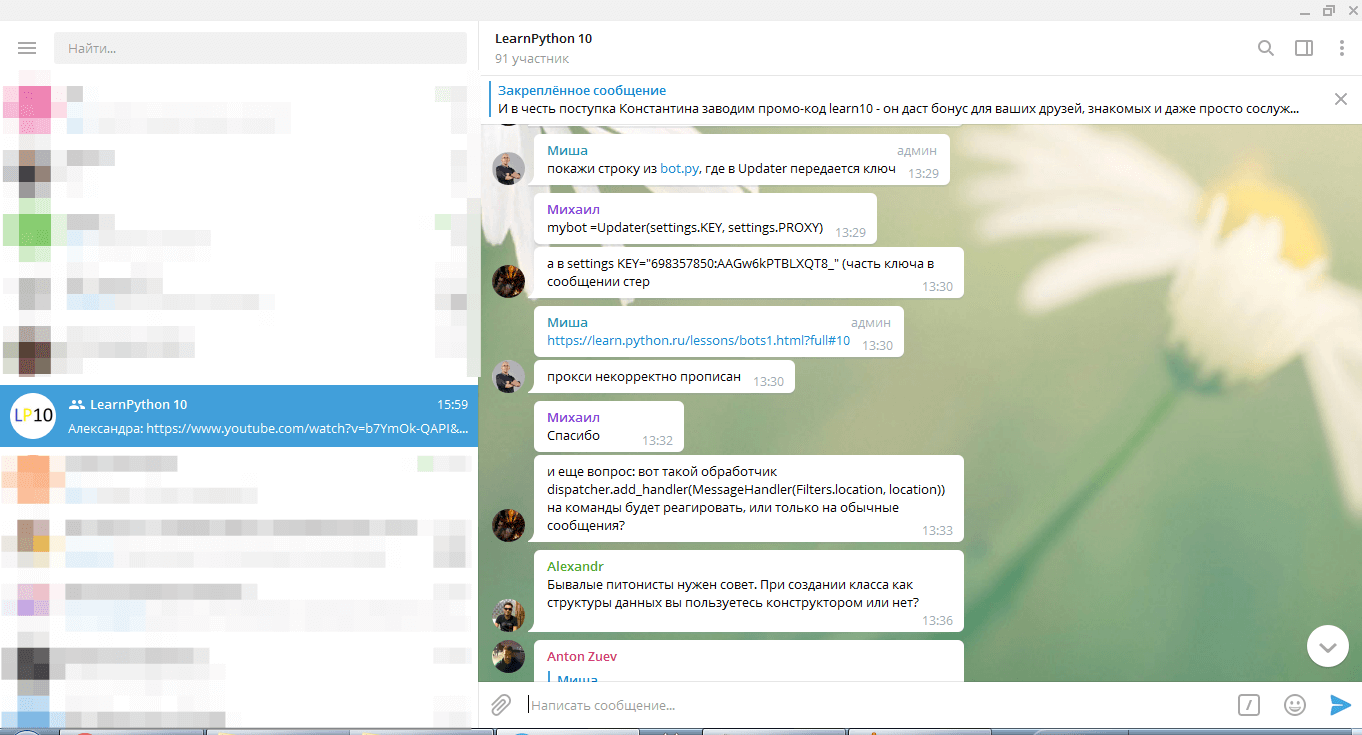This screenshot has width=1362, height=735.
Task: Click the chat list scrollbar
Action: [x=473, y=290]
